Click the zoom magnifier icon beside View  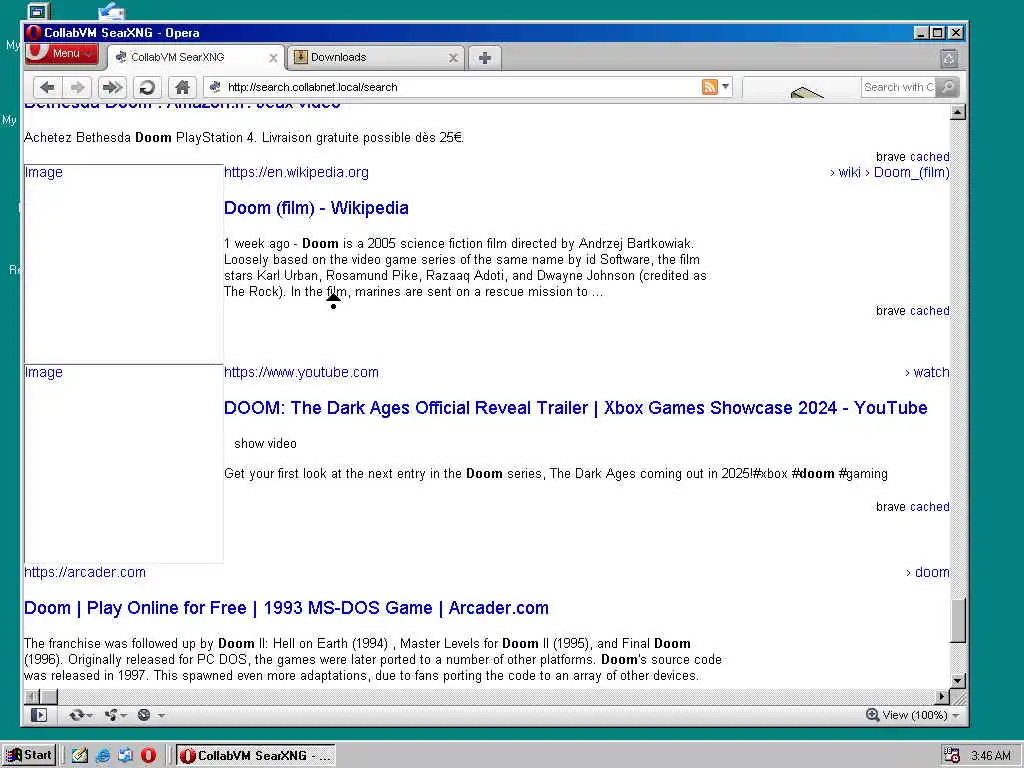click(x=872, y=715)
